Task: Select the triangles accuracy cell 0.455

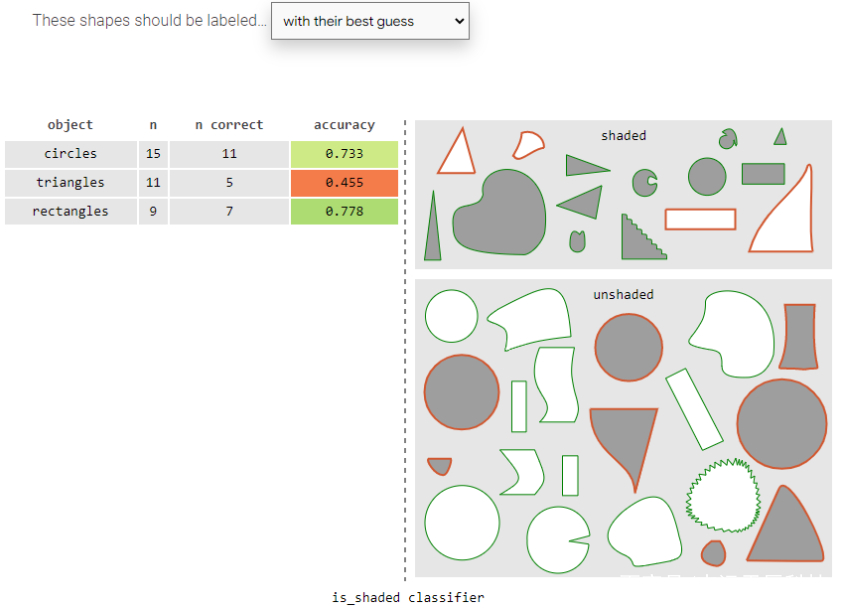Action: 344,183
